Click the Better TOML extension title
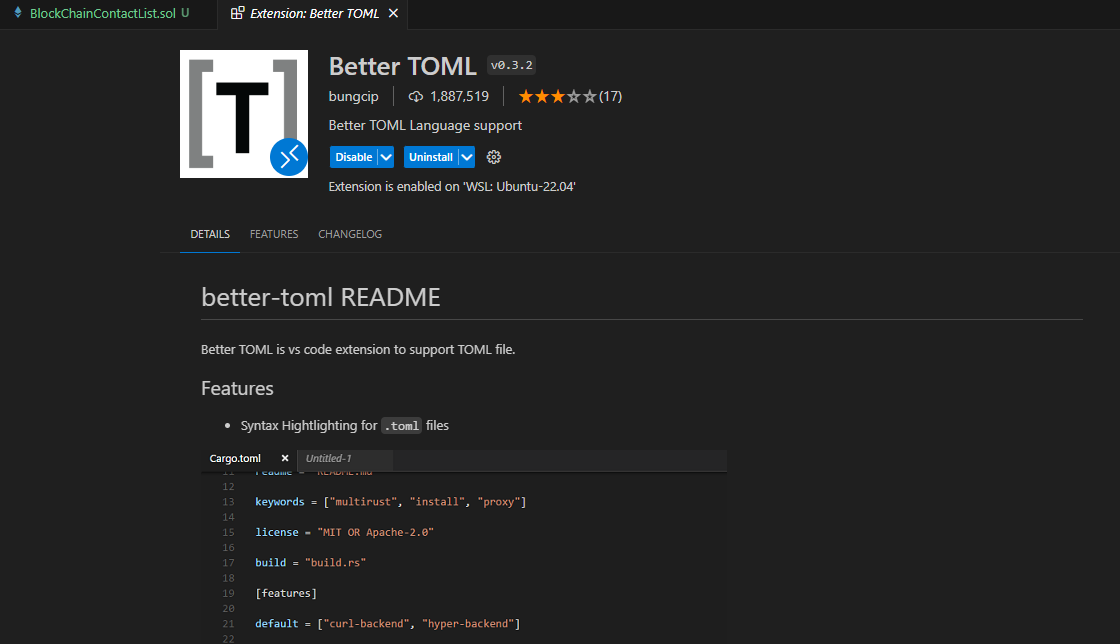Viewport: 1120px width, 644px height. (x=402, y=66)
